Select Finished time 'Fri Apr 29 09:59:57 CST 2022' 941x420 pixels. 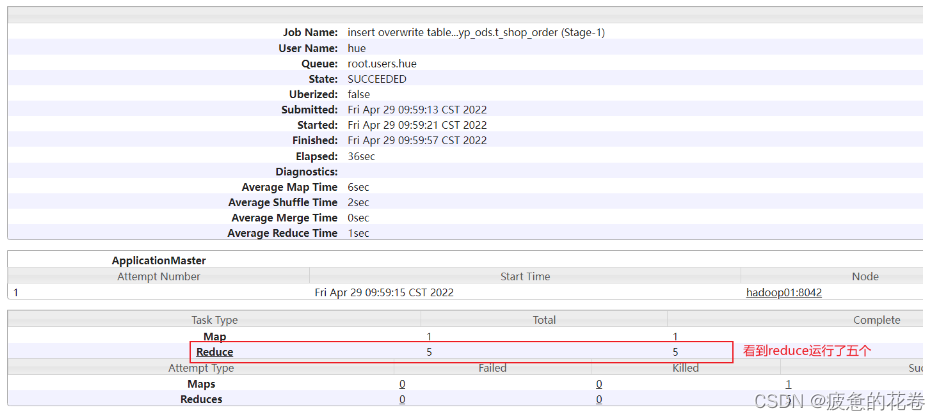[x=417, y=140]
